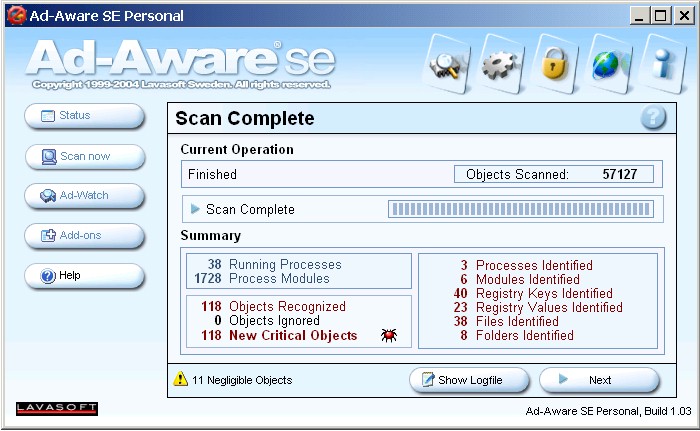The height and width of the screenshot is (431, 700).
Task: Click '11 Negligible Objects' text
Action: (242, 380)
